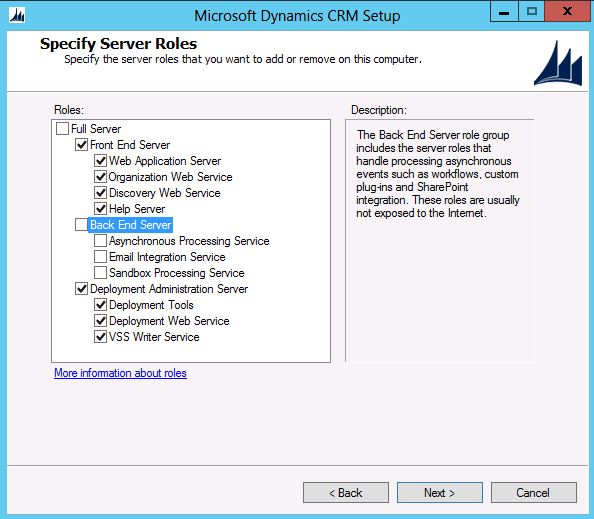
Task: Select the VSS Writer Service label
Action: tap(154, 337)
